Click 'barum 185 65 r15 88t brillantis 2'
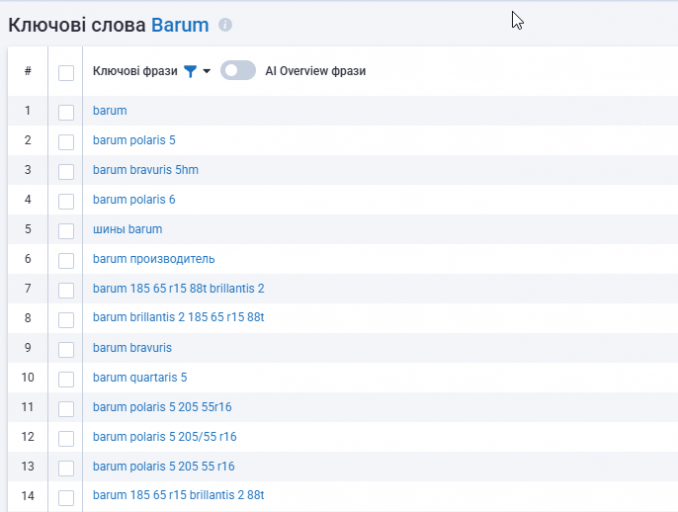678x512 pixels. pos(179,288)
